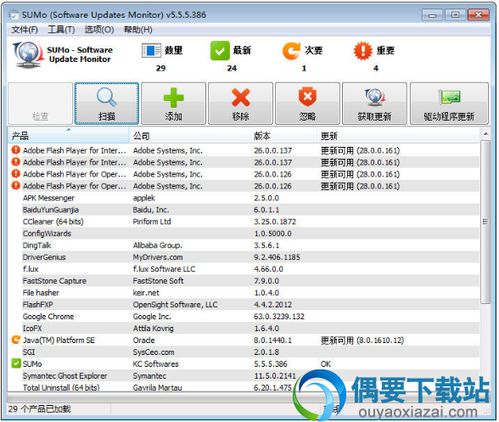Select the BaiduYunGuanjia row

click(244, 210)
